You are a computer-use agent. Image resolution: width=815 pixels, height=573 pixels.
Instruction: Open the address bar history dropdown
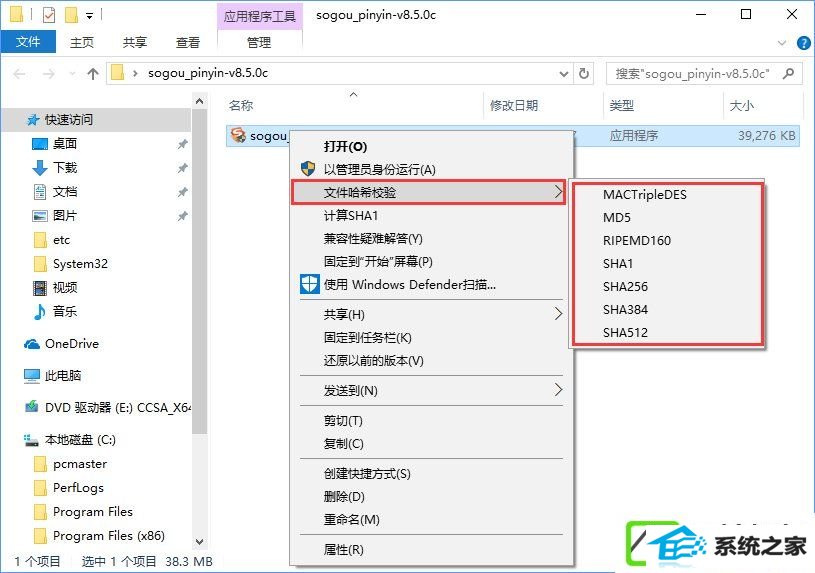(x=563, y=74)
